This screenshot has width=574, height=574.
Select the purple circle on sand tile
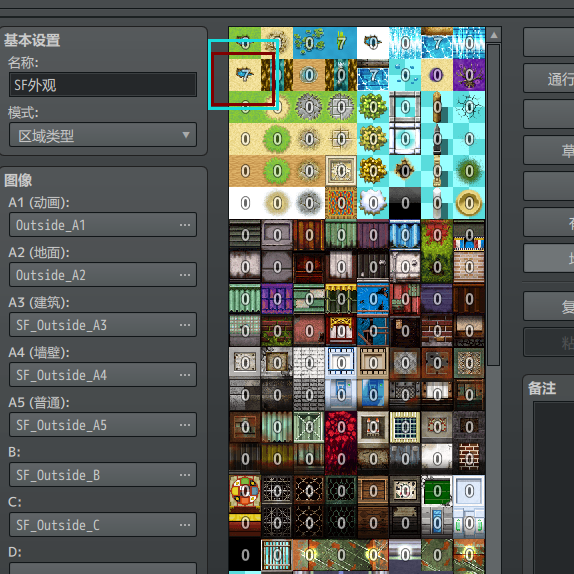437,75
